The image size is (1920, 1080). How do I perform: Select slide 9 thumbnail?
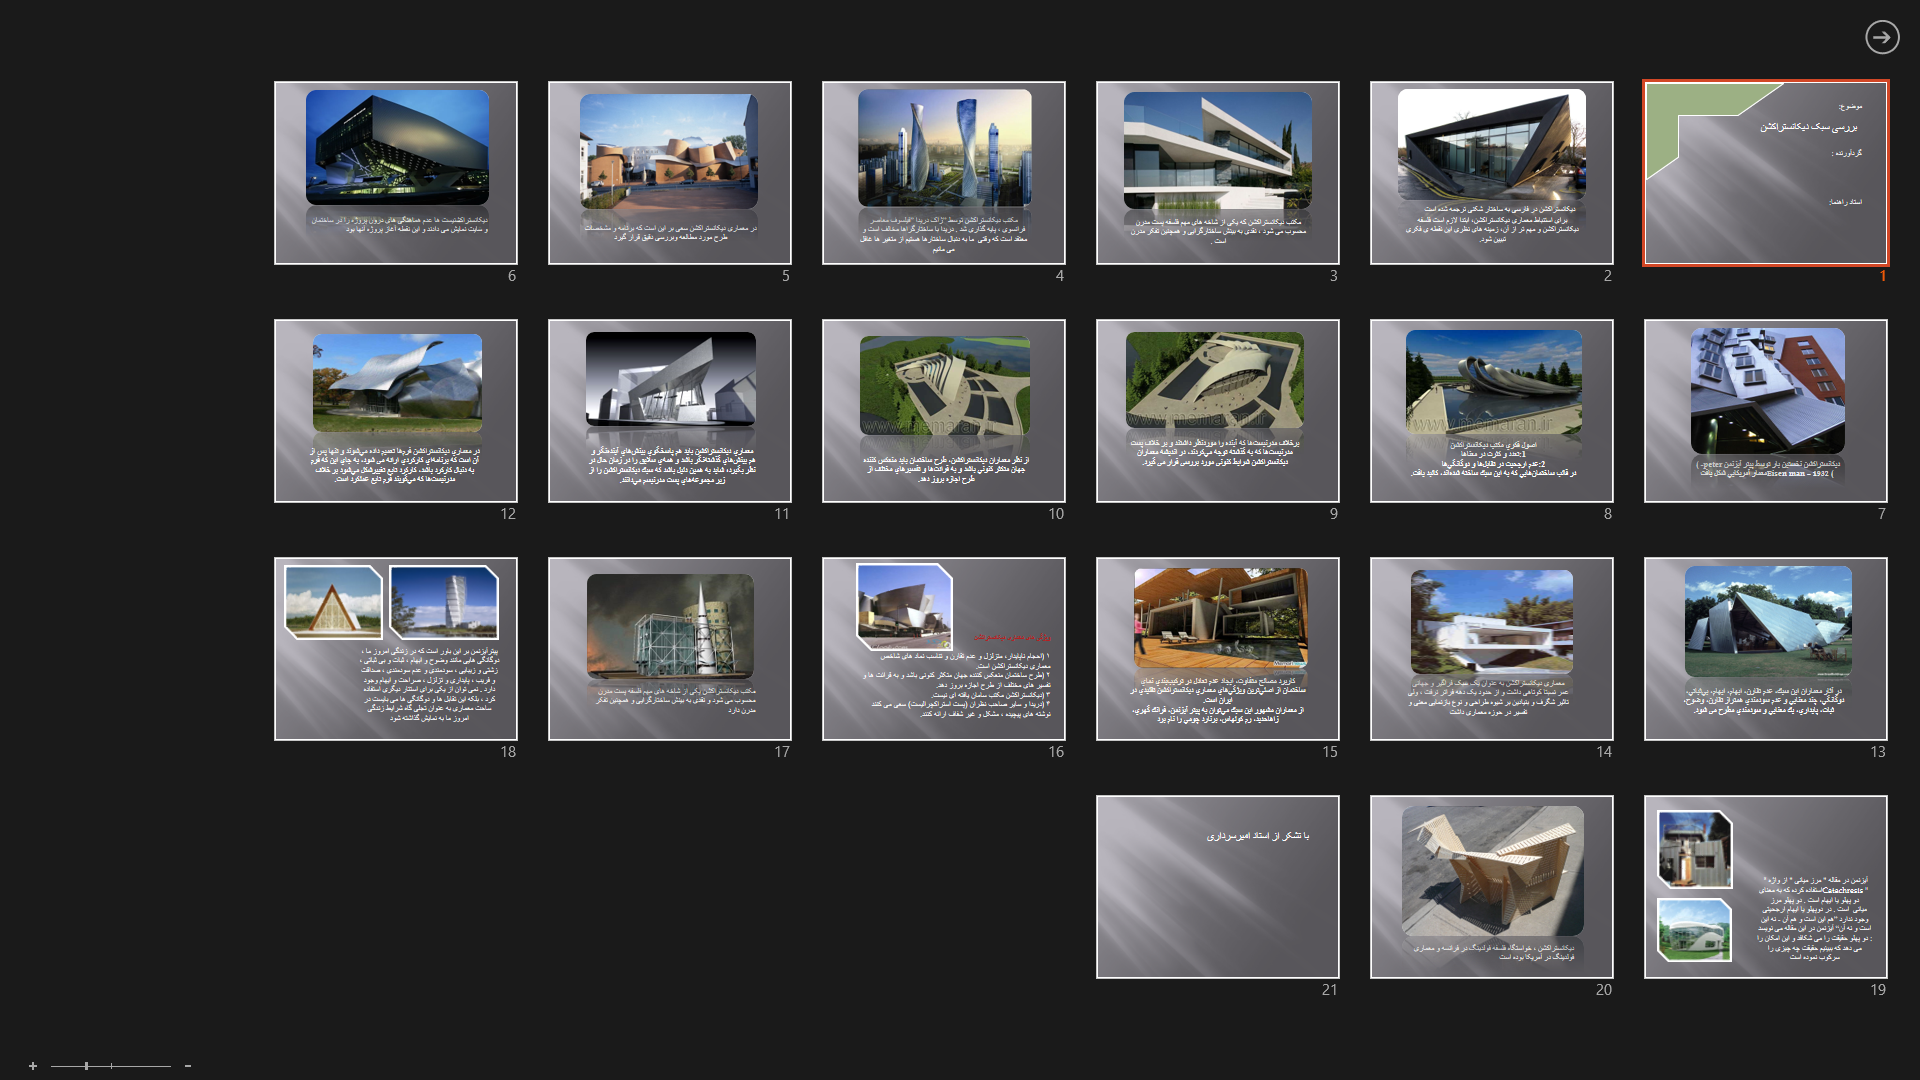click(1217, 411)
